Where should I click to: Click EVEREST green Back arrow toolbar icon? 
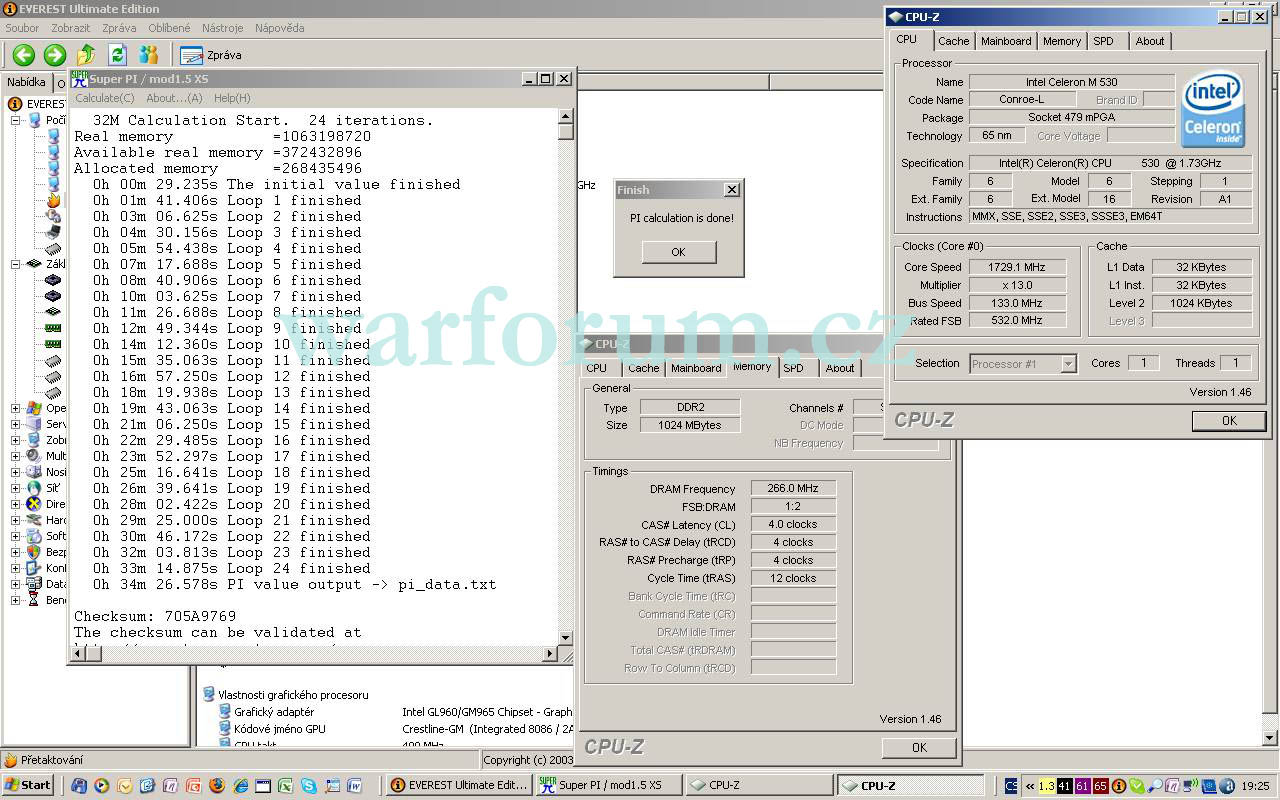click(24, 55)
